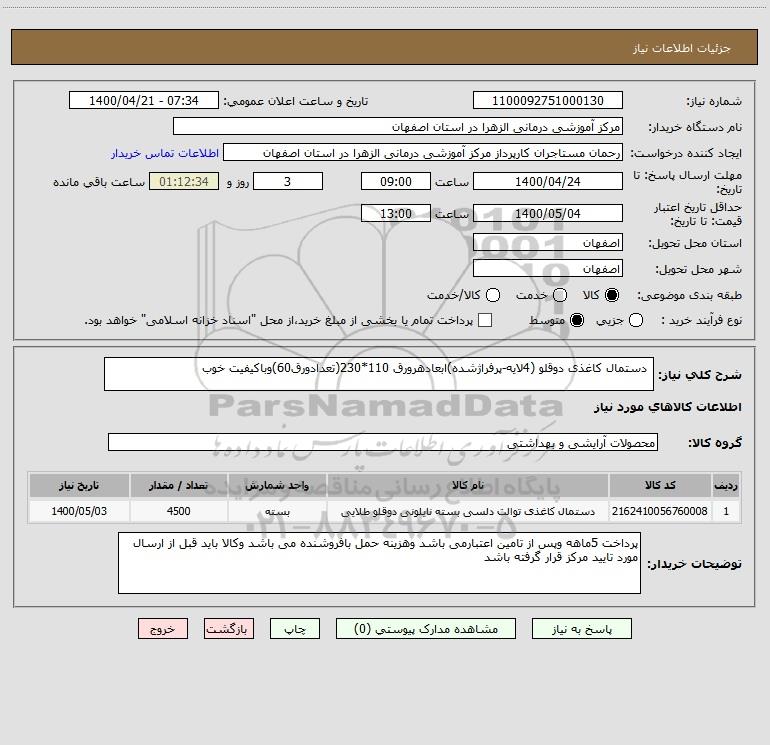Toggle the اسناد خزانه اسلامی payment checkbox
Screen dimensions: 770x745
coord(485,320)
